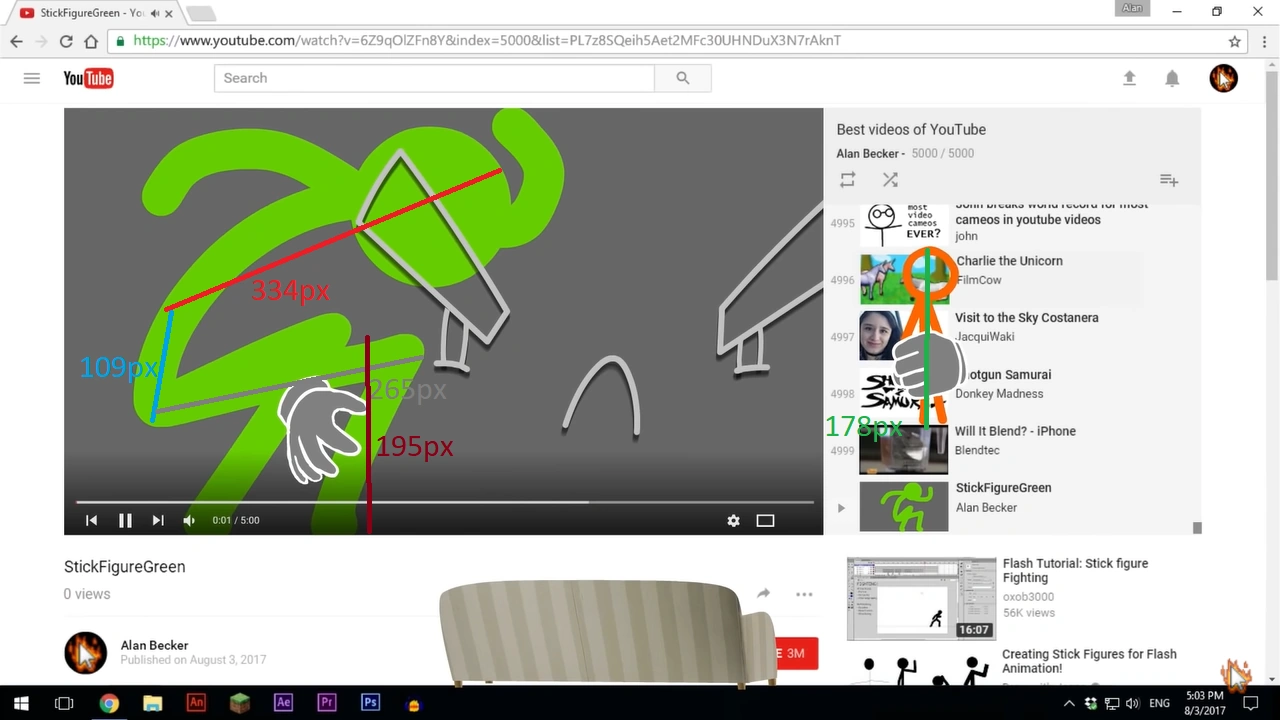Open the Will It Blend? - iPhone video
This screenshot has width=1280, height=720.
point(1015,431)
